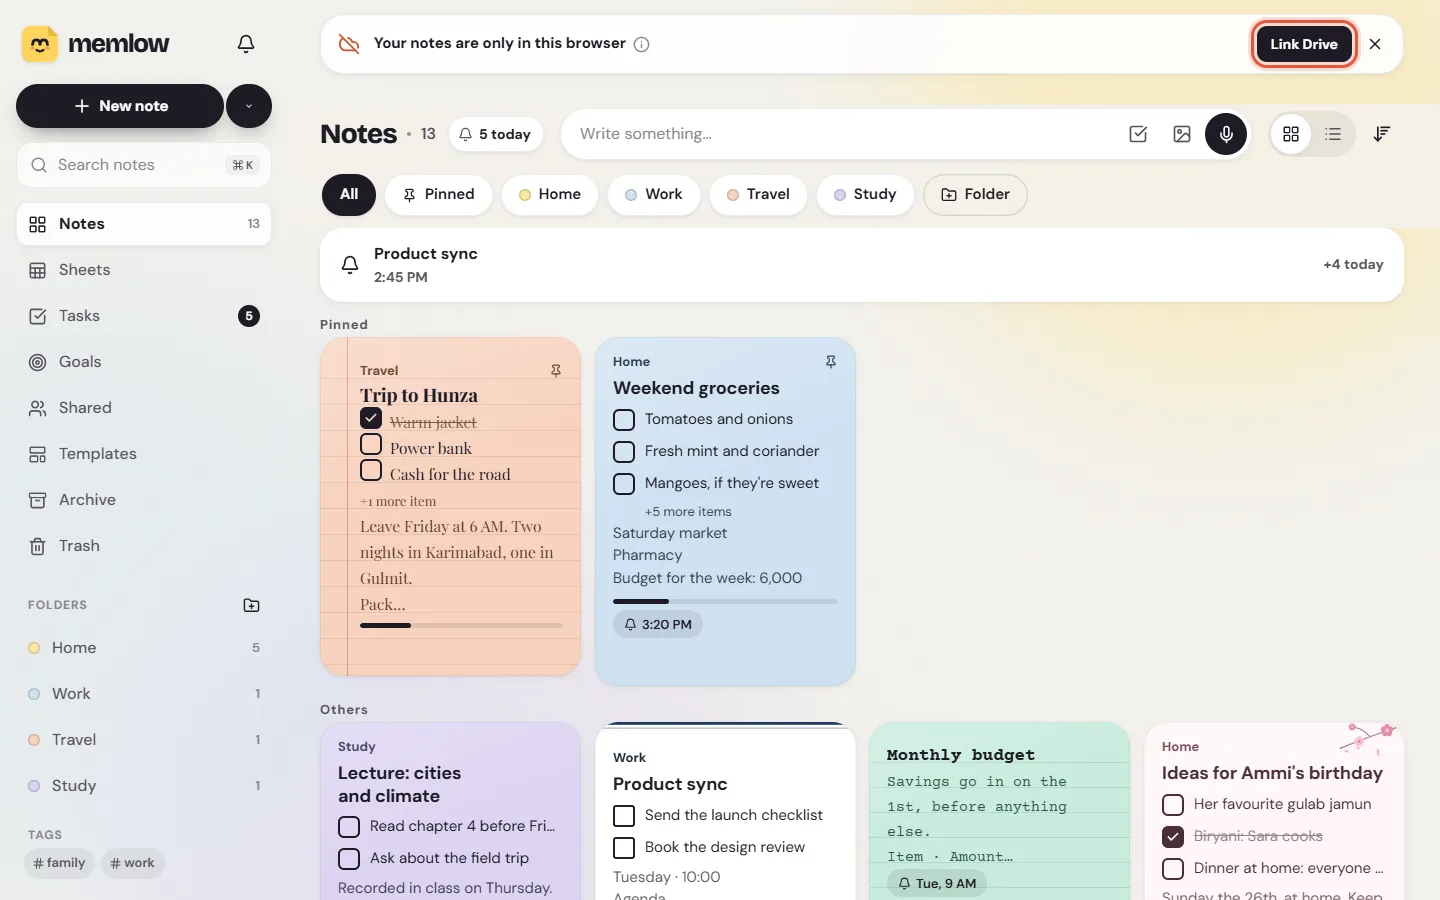Screen dimensions: 1440x900
Task: Unpin the Weekend groceries note
Action: click(831, 362)
